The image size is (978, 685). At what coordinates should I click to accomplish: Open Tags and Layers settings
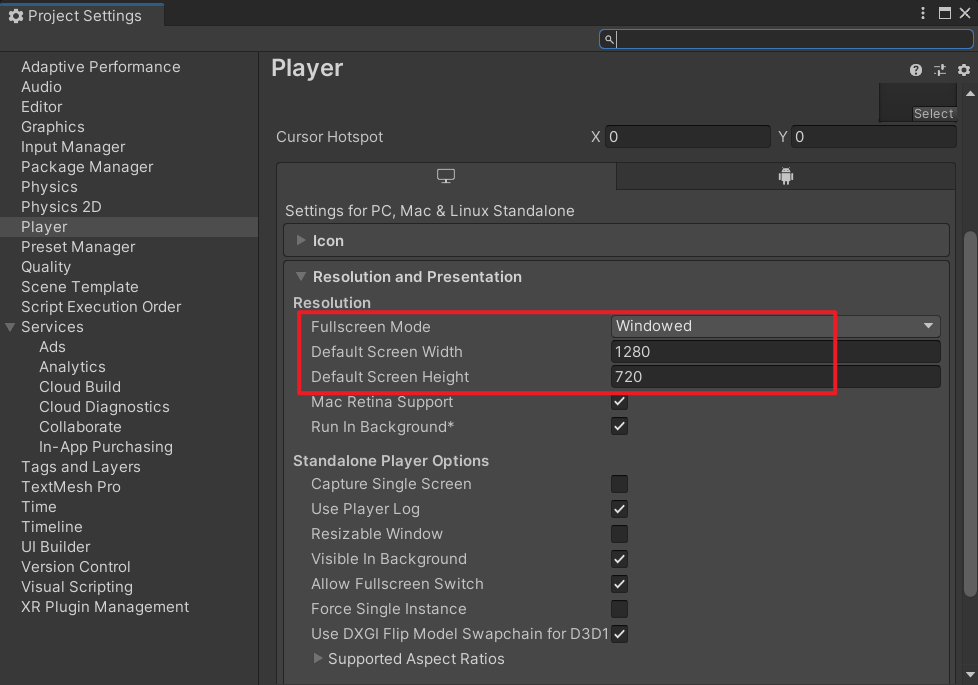[80, 467]
